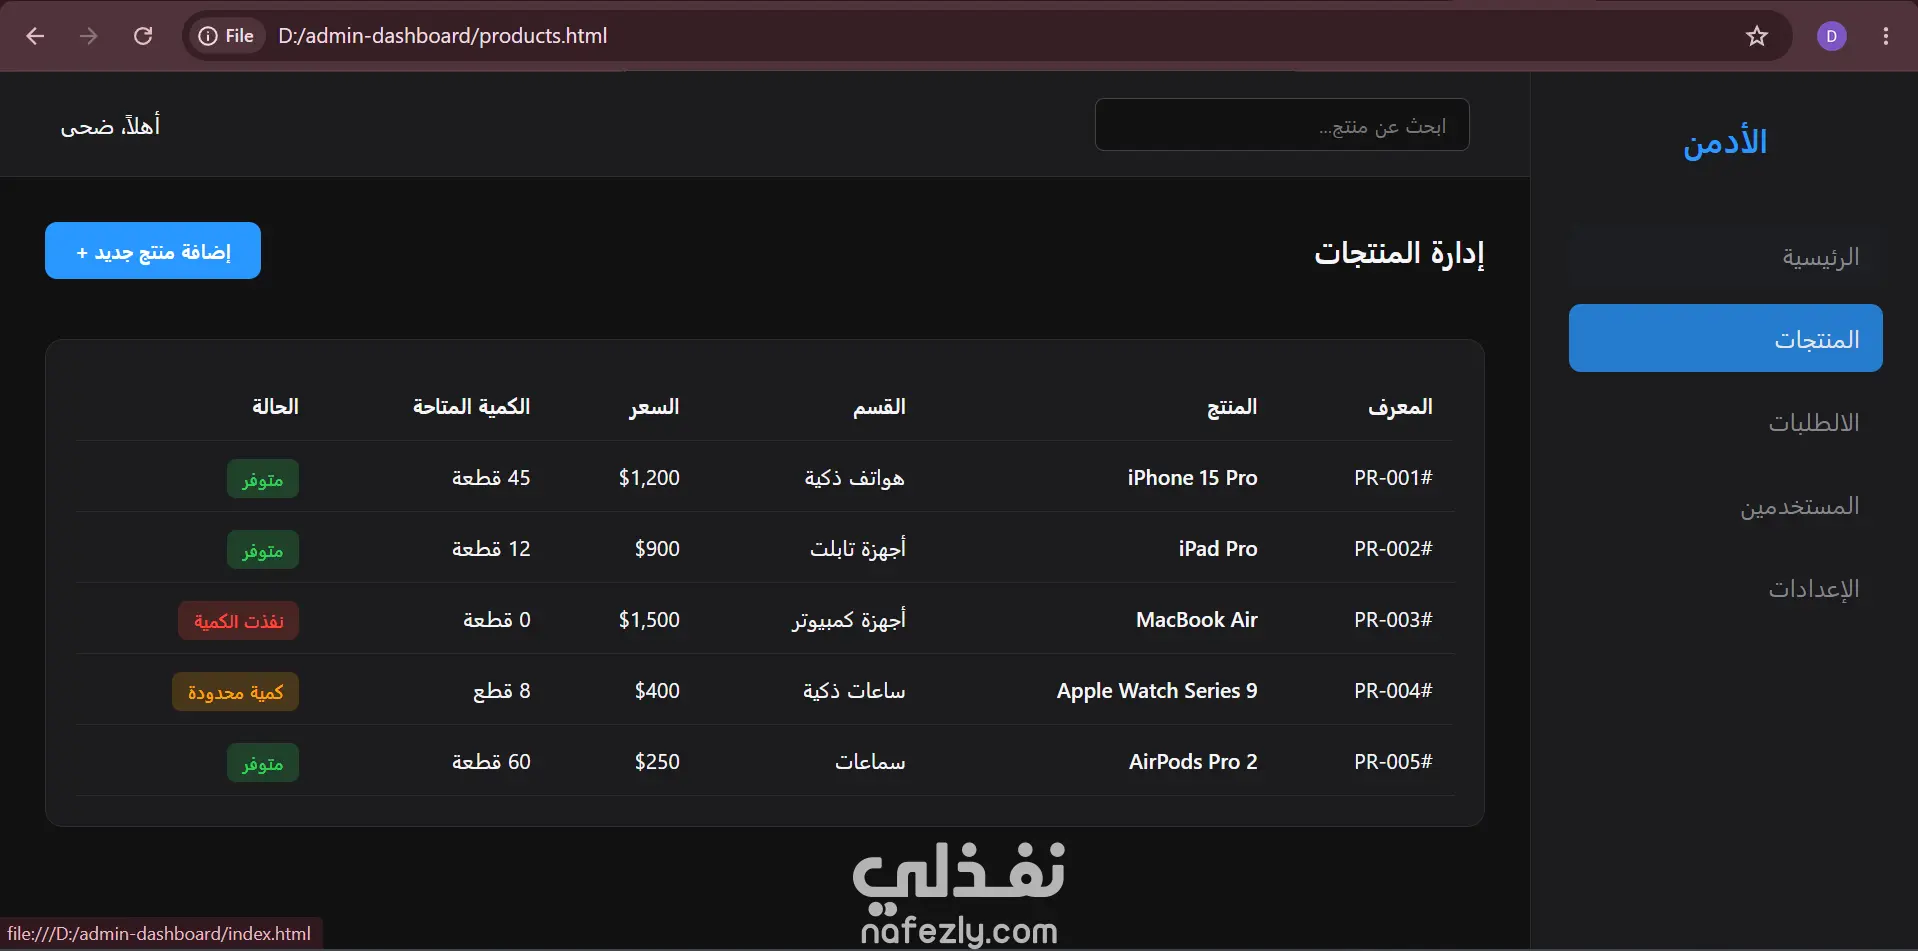Click the المنتج column header
The height and width of the screenshot is (951, 1918).
click(1232, 407)
